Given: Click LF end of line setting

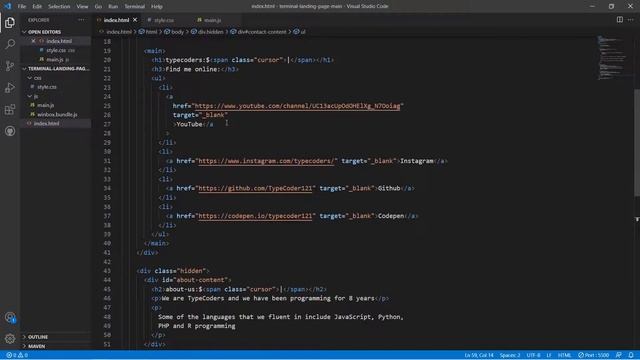Looking at the screenshot, I should (549, 355).
